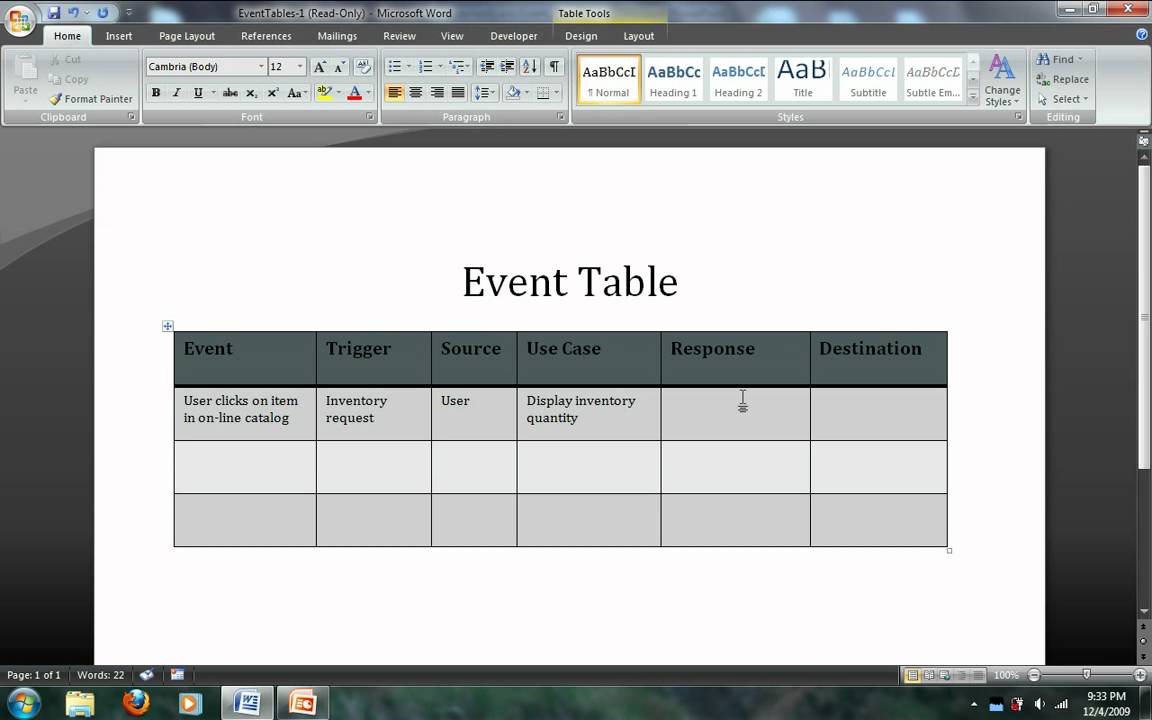This screenshot has height=720, width=1152.
Task: Open the Change Case dropdown
Action: [297, 93]
